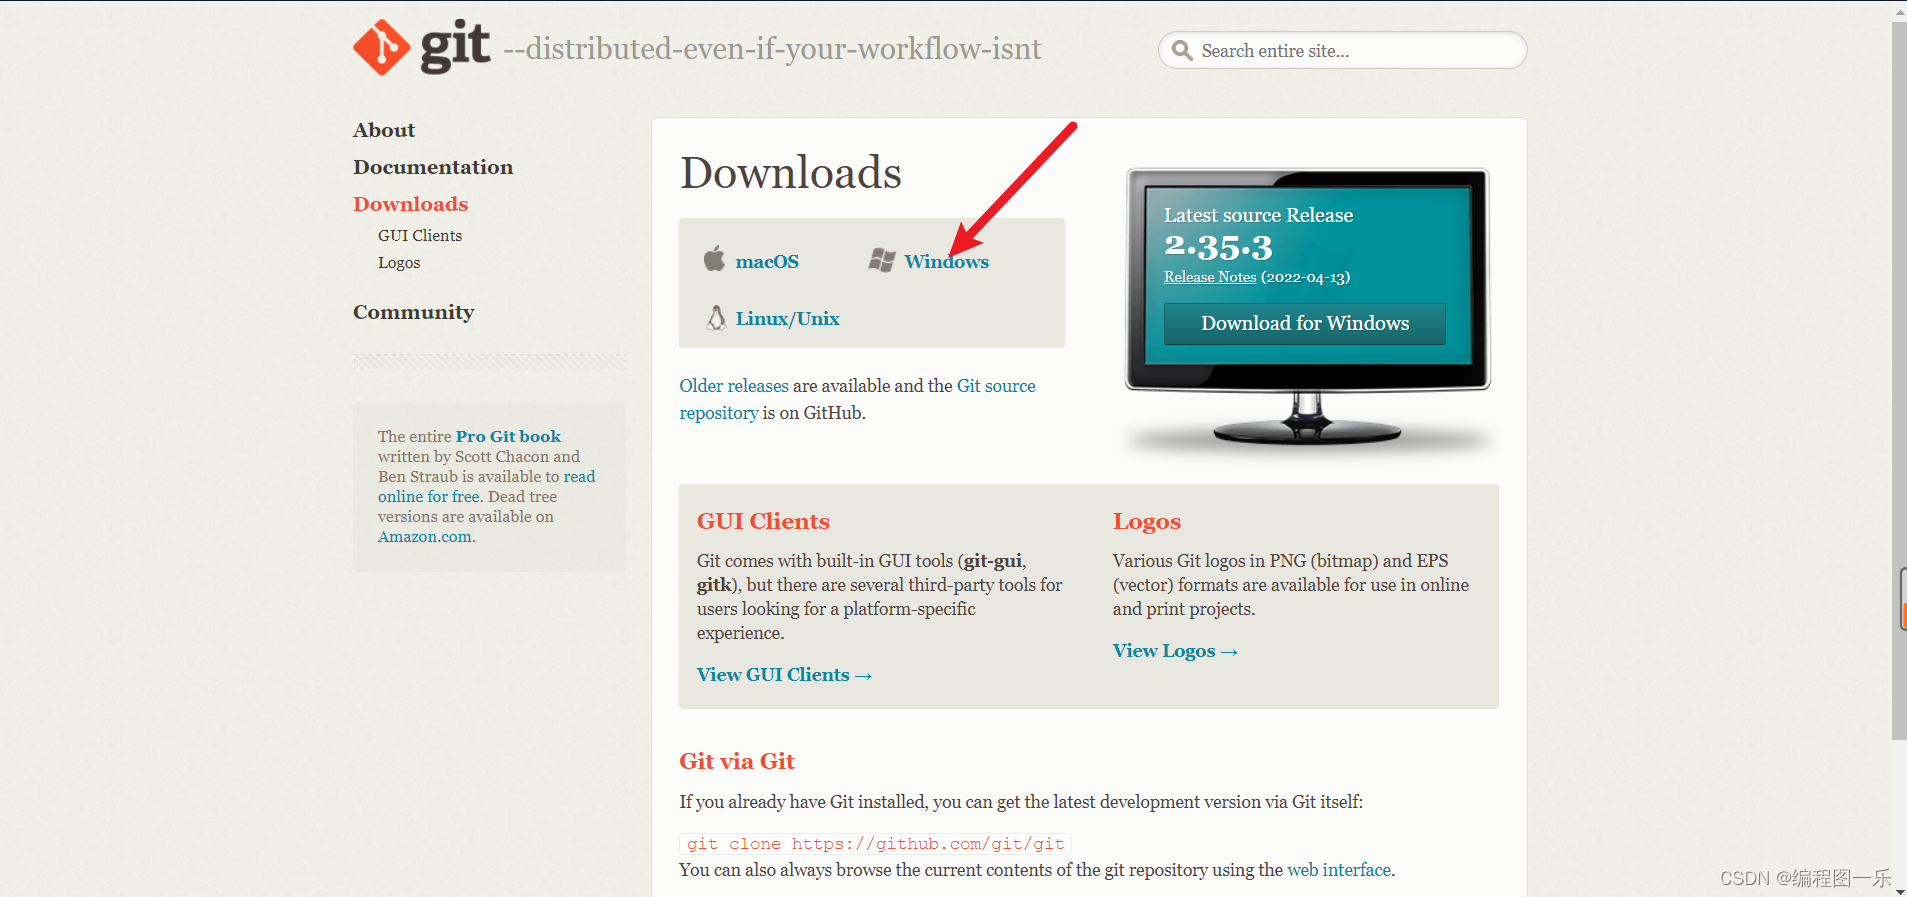Click Download for Windows button
Viewport: 1907px width, 897px height.
(1305, 323)
